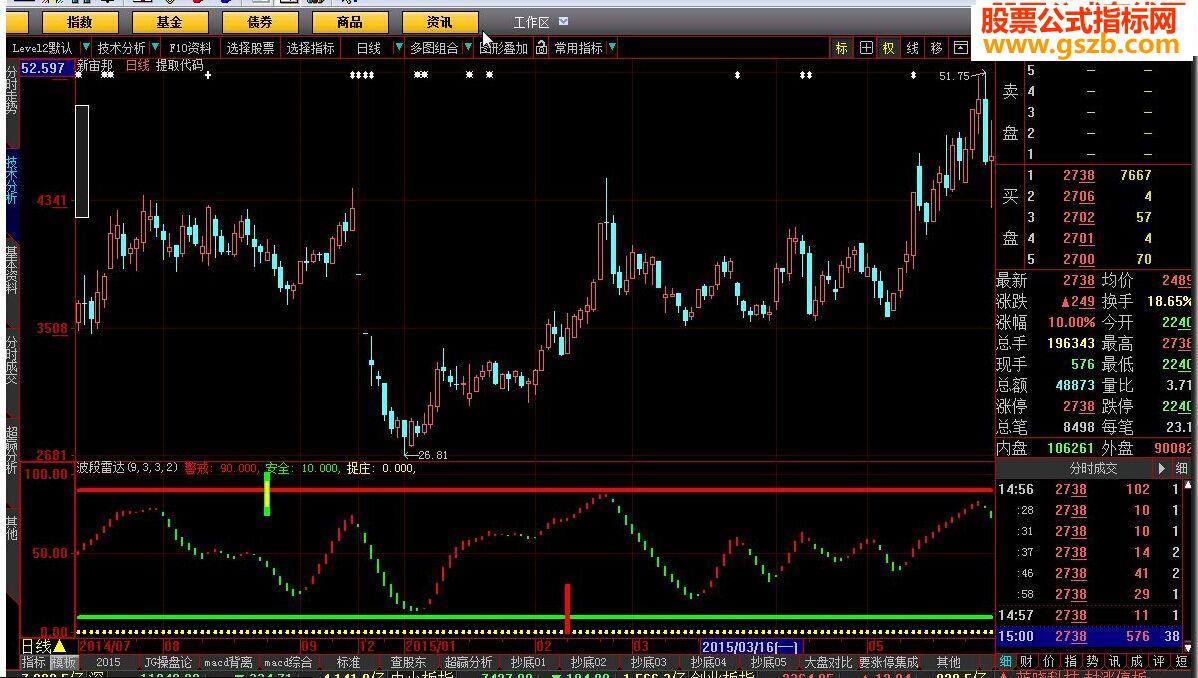1198x678 pixels.
Task: Select the macd背离 indicator tab
Action: coord(227,662)
